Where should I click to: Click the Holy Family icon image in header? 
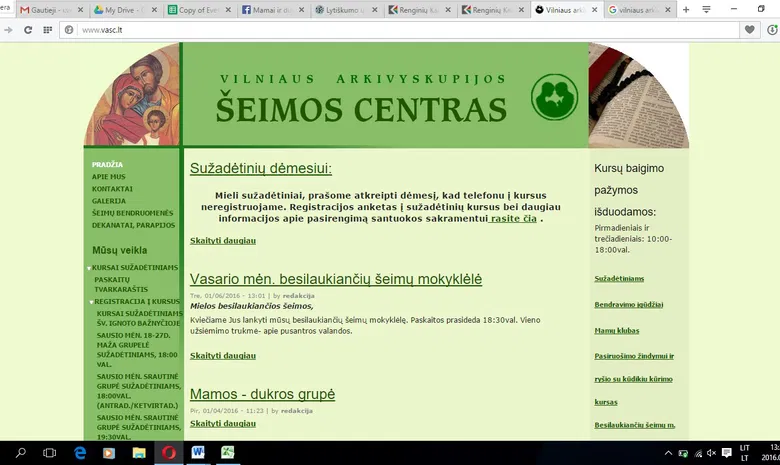[131, 94]
